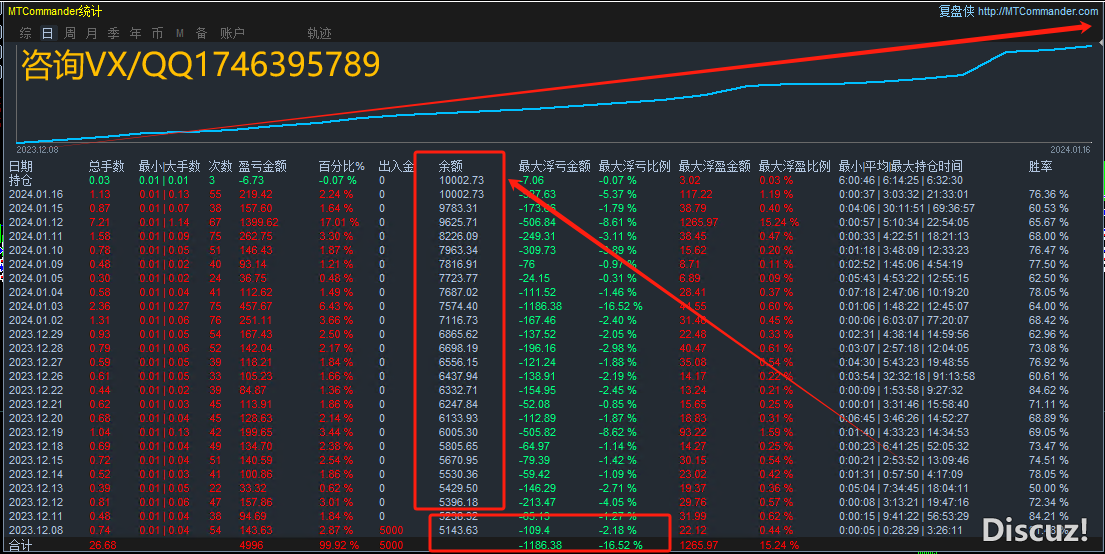Viewport: 1105px width, 554px height.
Task: Switch to the 综 summary tab
Action: [x=26, y=33]
